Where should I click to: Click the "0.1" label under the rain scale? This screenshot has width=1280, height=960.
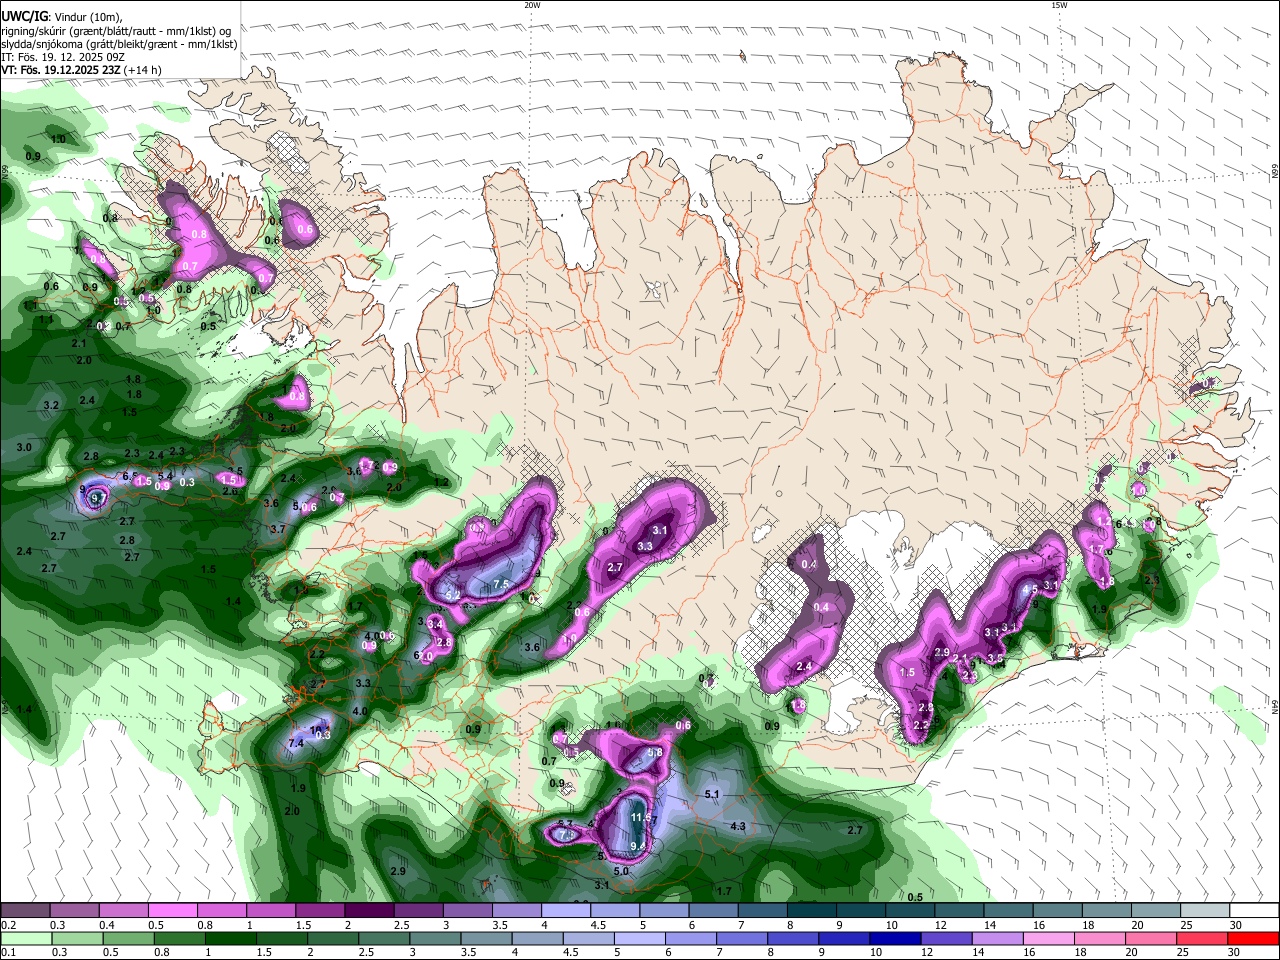[8, 952]
